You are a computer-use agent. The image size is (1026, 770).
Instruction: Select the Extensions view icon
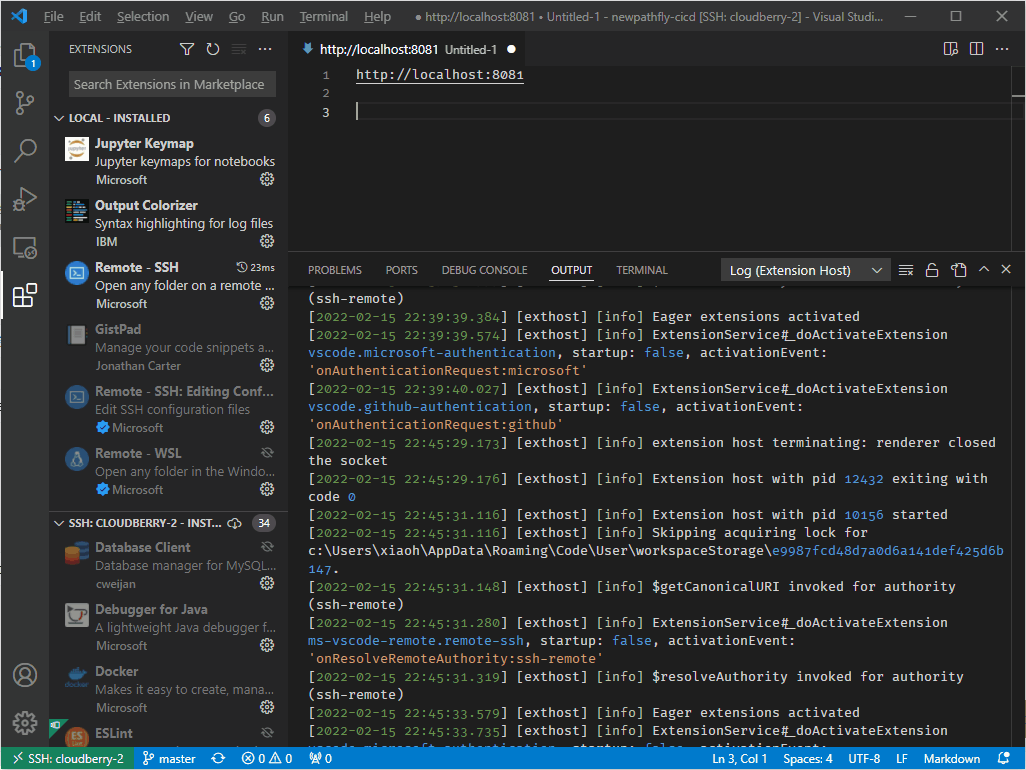click(25, 296)
